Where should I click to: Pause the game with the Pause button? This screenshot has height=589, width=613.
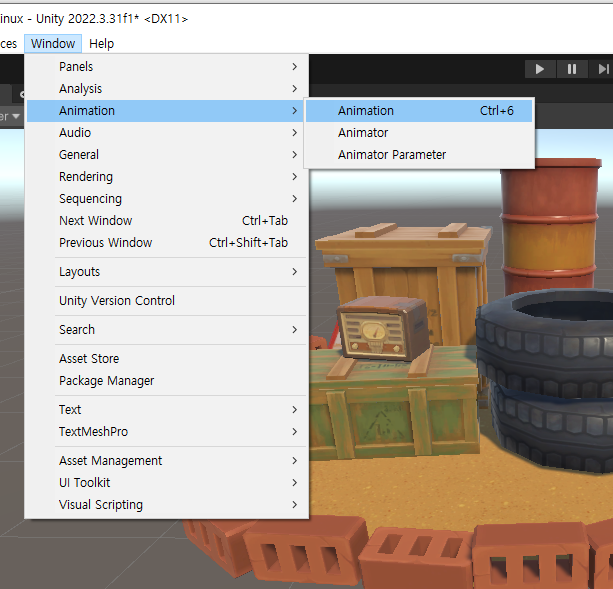[x=572, y=69]
